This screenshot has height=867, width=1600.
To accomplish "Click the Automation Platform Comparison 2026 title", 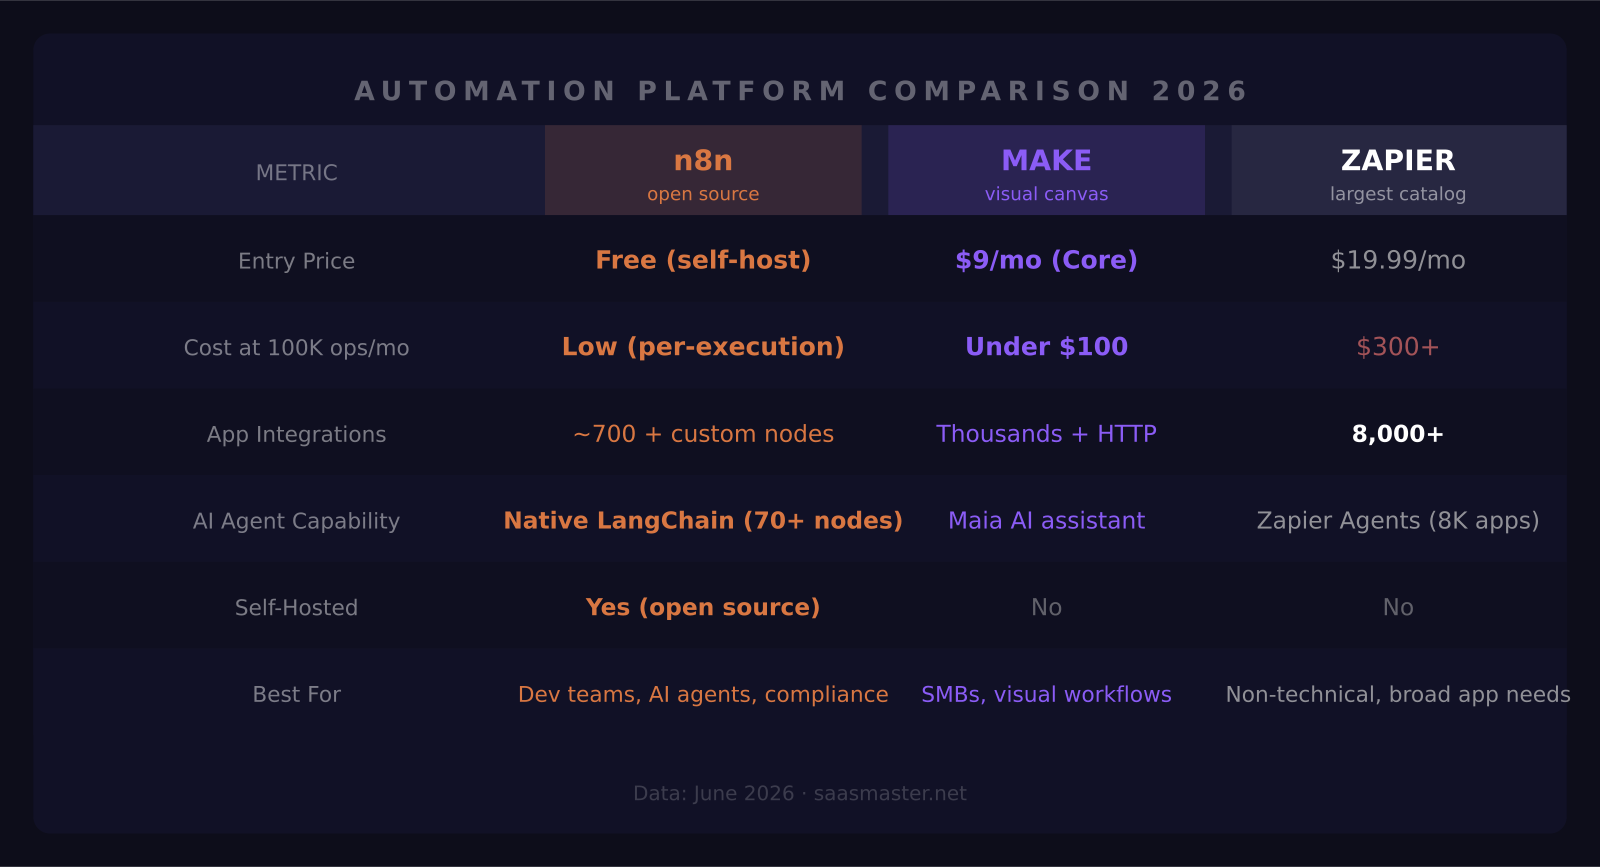I will pos(801,91).
